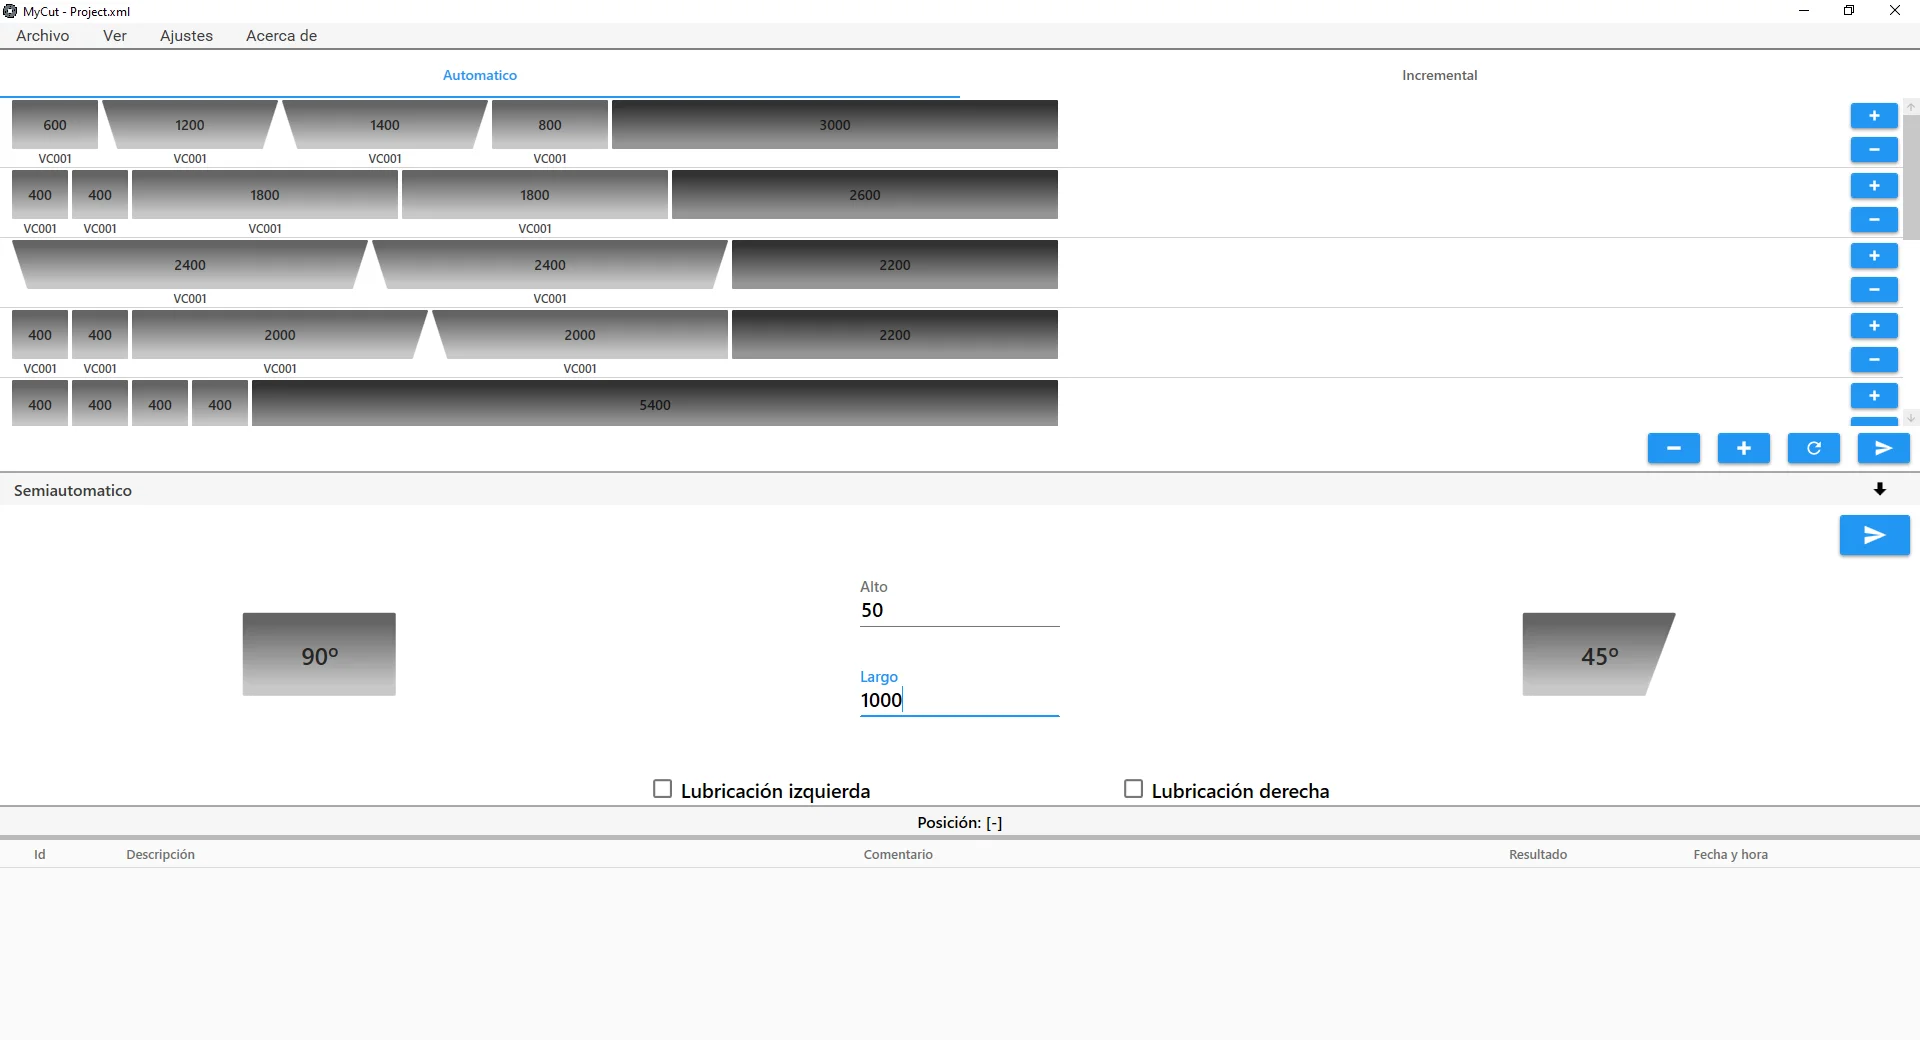1920x1040 pixels.
Task: Click the send arrow beside the refresh button
Action: coord(1883,448)
